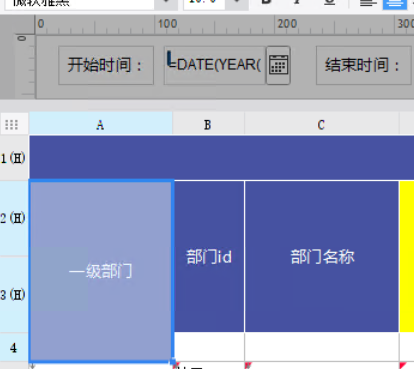Select column C header
This screenshot has height=369, width=414.
click(x=322, y=124)
